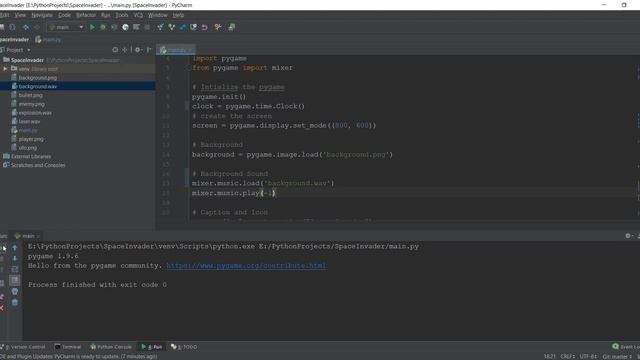Run the main configuration with green play icon
Image resolution: width=640 pixels, height=360 pixels.
[x=92, y=27]
